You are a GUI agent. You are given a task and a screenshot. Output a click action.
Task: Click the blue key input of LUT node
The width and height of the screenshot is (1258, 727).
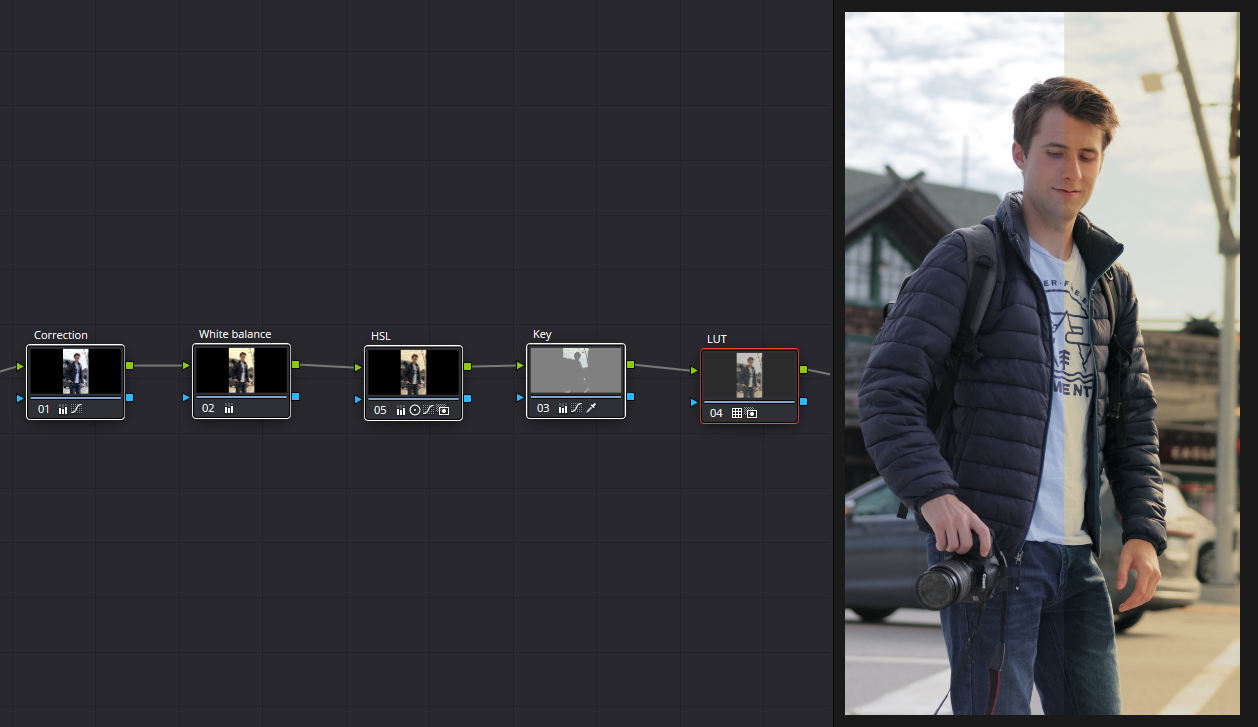tap(694, 402)
